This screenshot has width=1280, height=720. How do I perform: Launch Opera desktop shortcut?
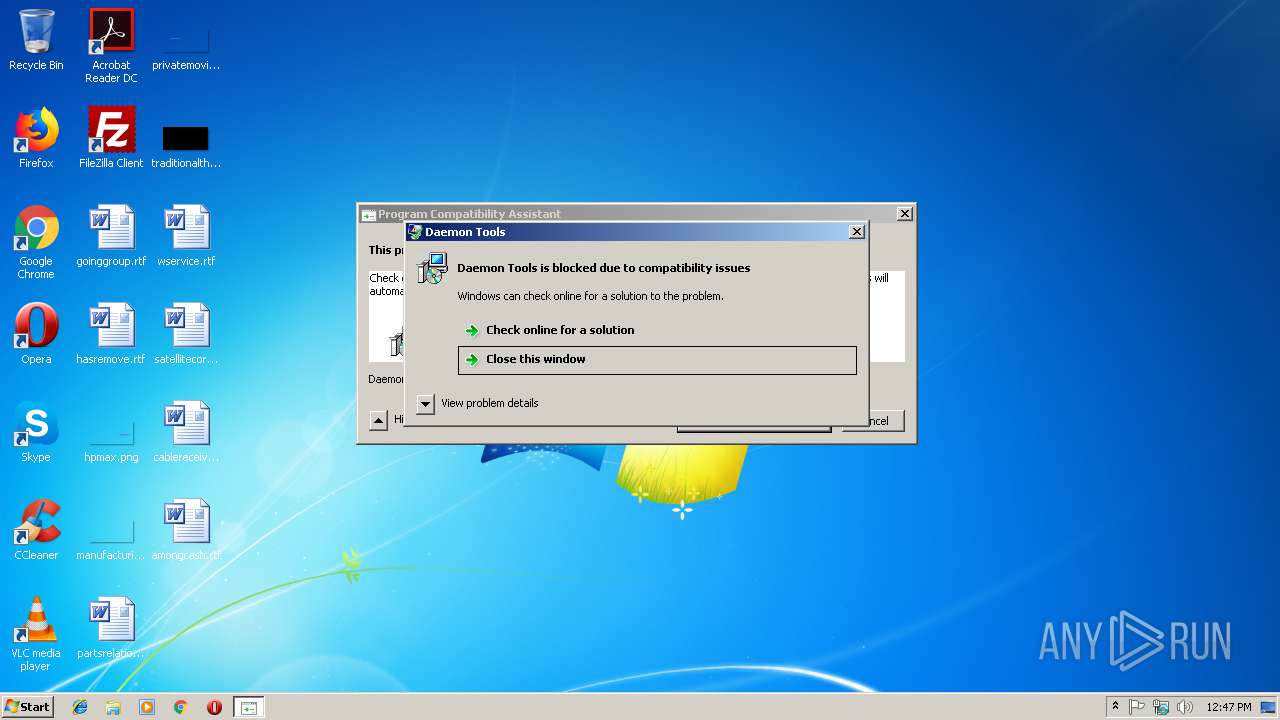click(x=36, y=335)
